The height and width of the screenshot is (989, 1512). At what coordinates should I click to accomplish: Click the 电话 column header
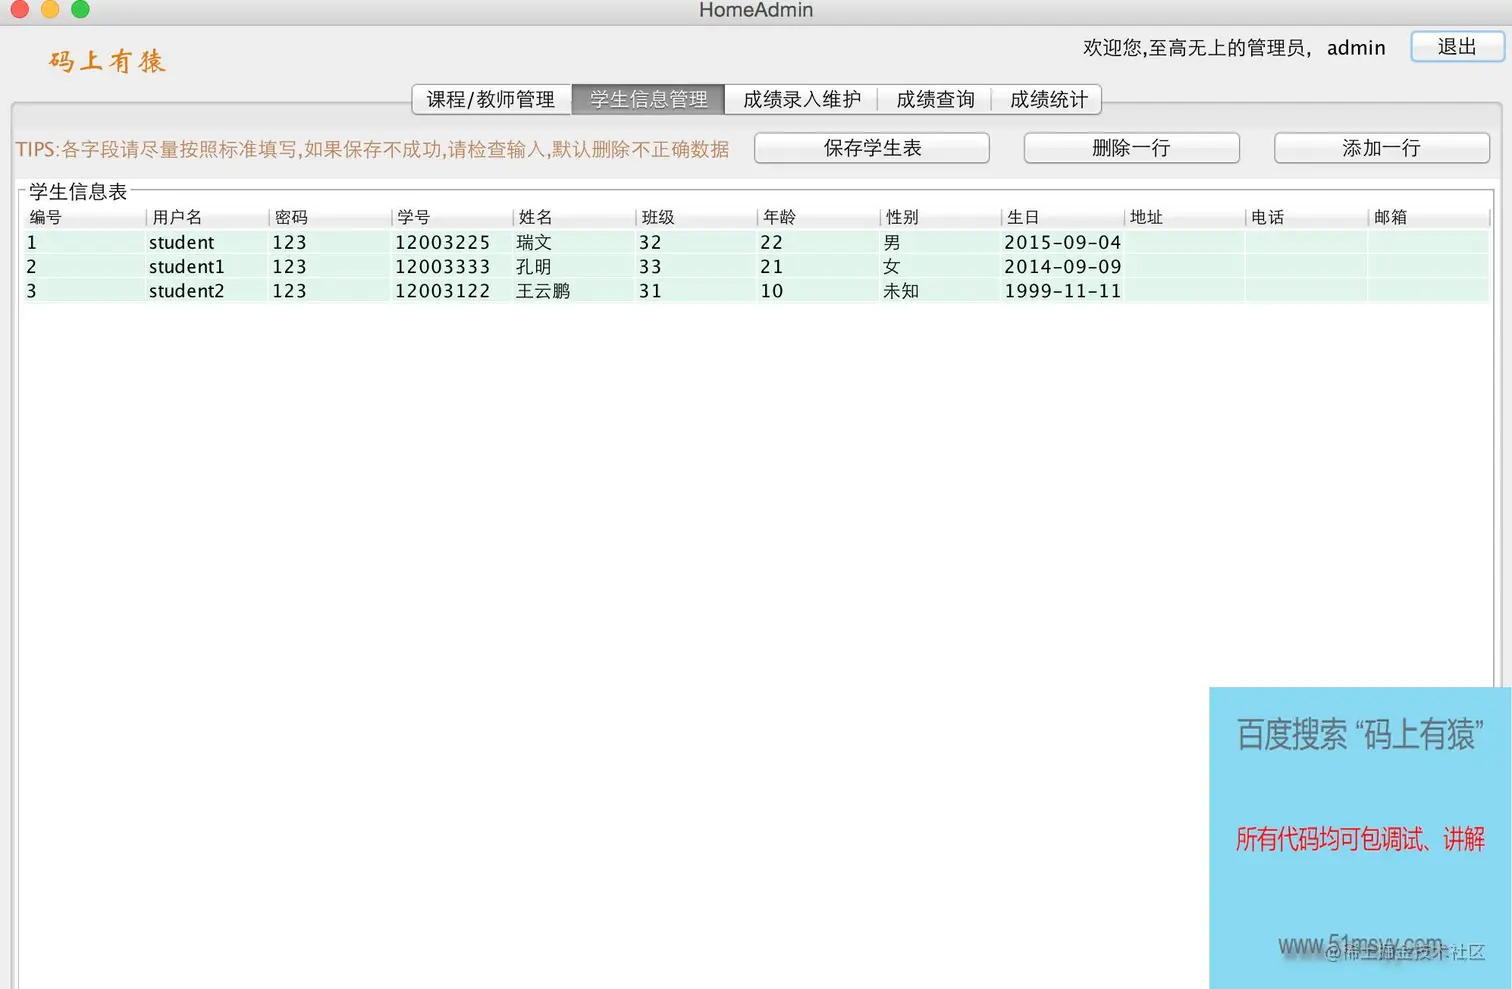click(x=1307, y=217)
